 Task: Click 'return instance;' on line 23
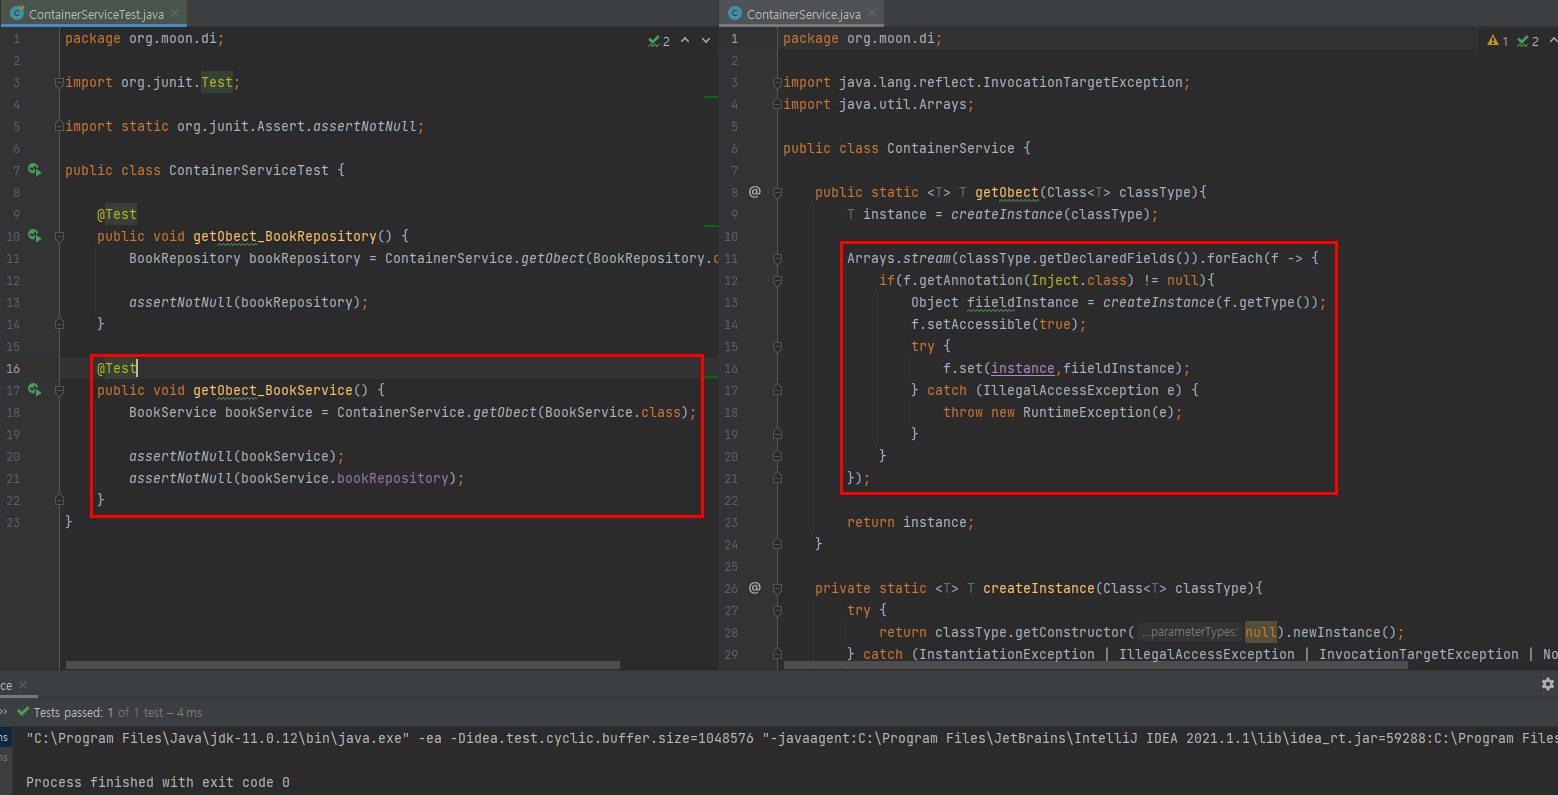coord(910,522)
